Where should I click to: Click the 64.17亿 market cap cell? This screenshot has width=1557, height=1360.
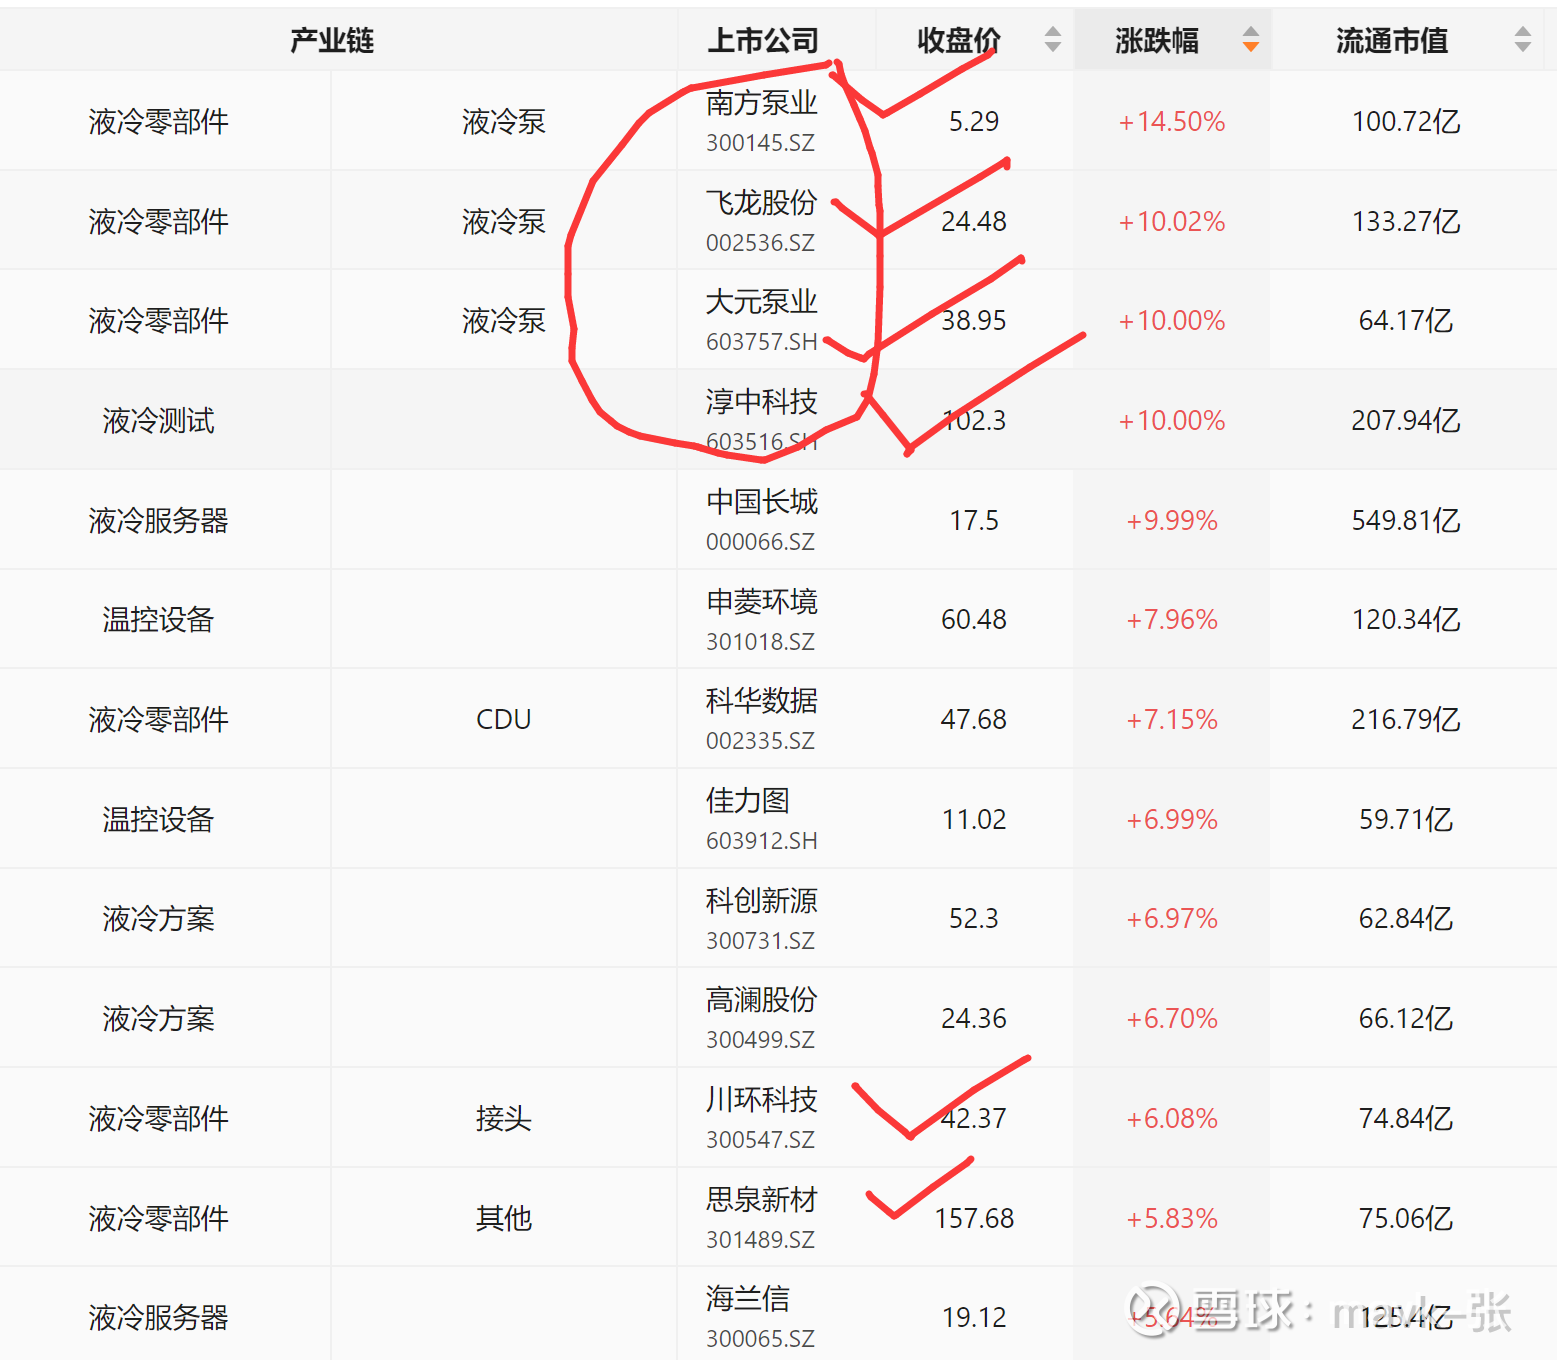pyautogui.click(x=1406, y=321)
